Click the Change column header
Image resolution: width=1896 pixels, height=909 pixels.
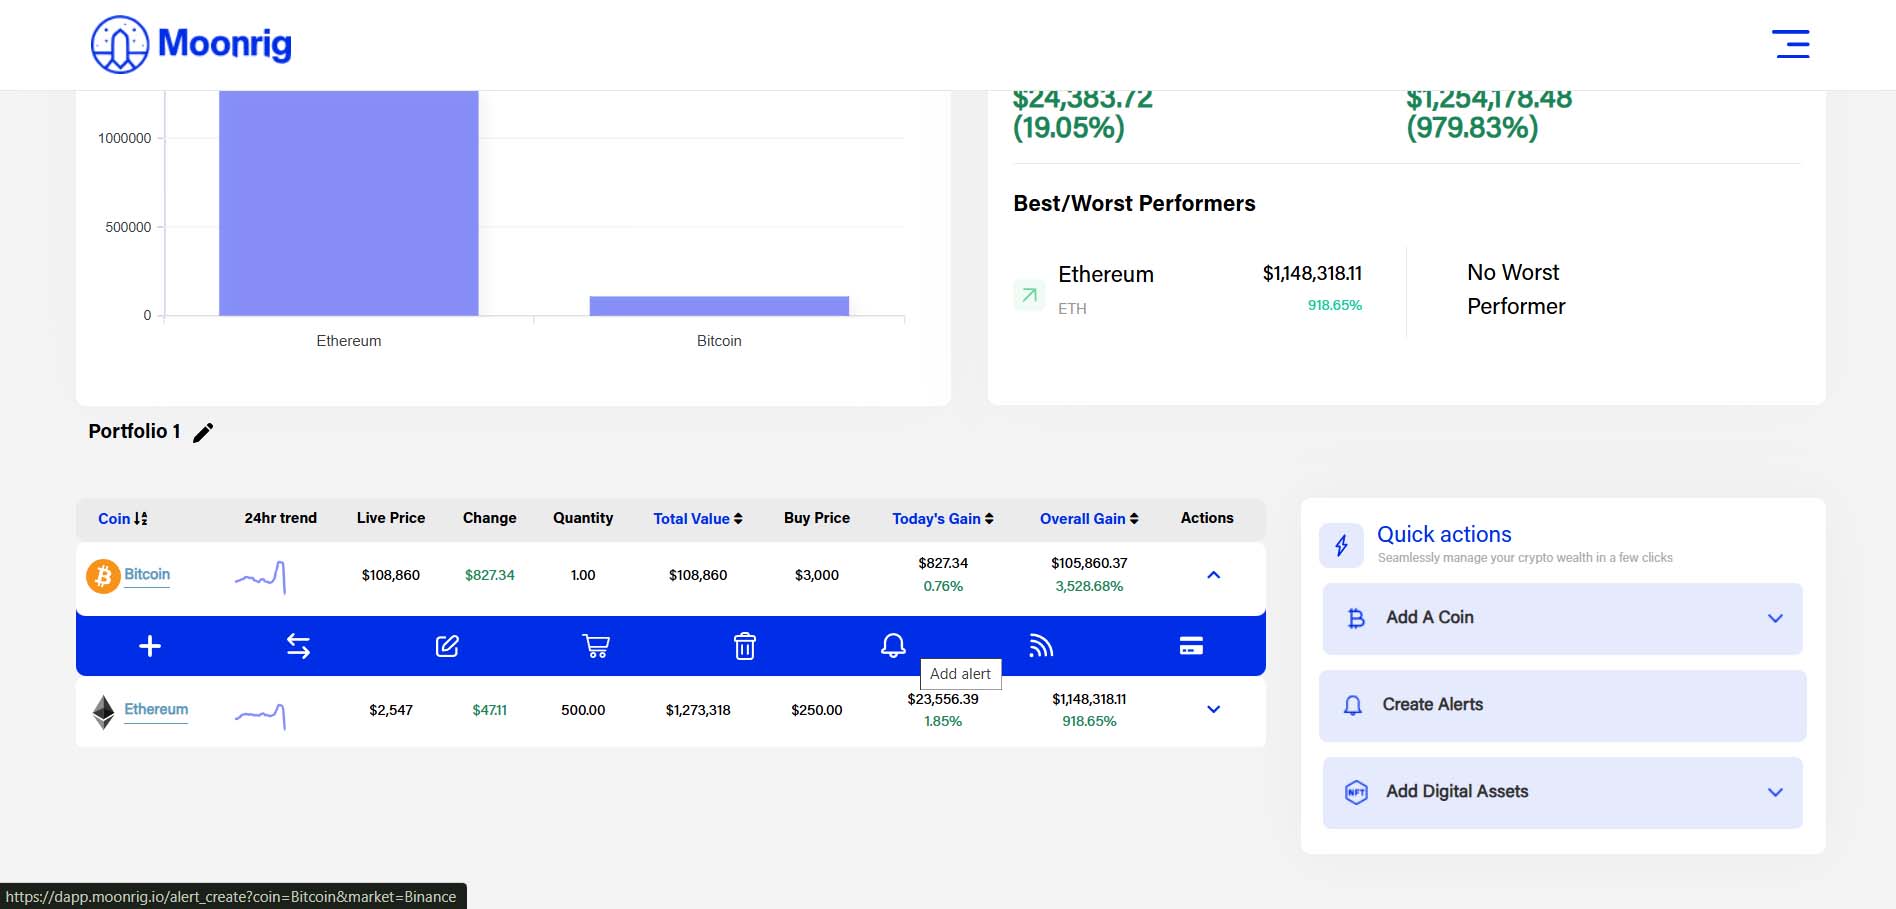click(490, 518)
